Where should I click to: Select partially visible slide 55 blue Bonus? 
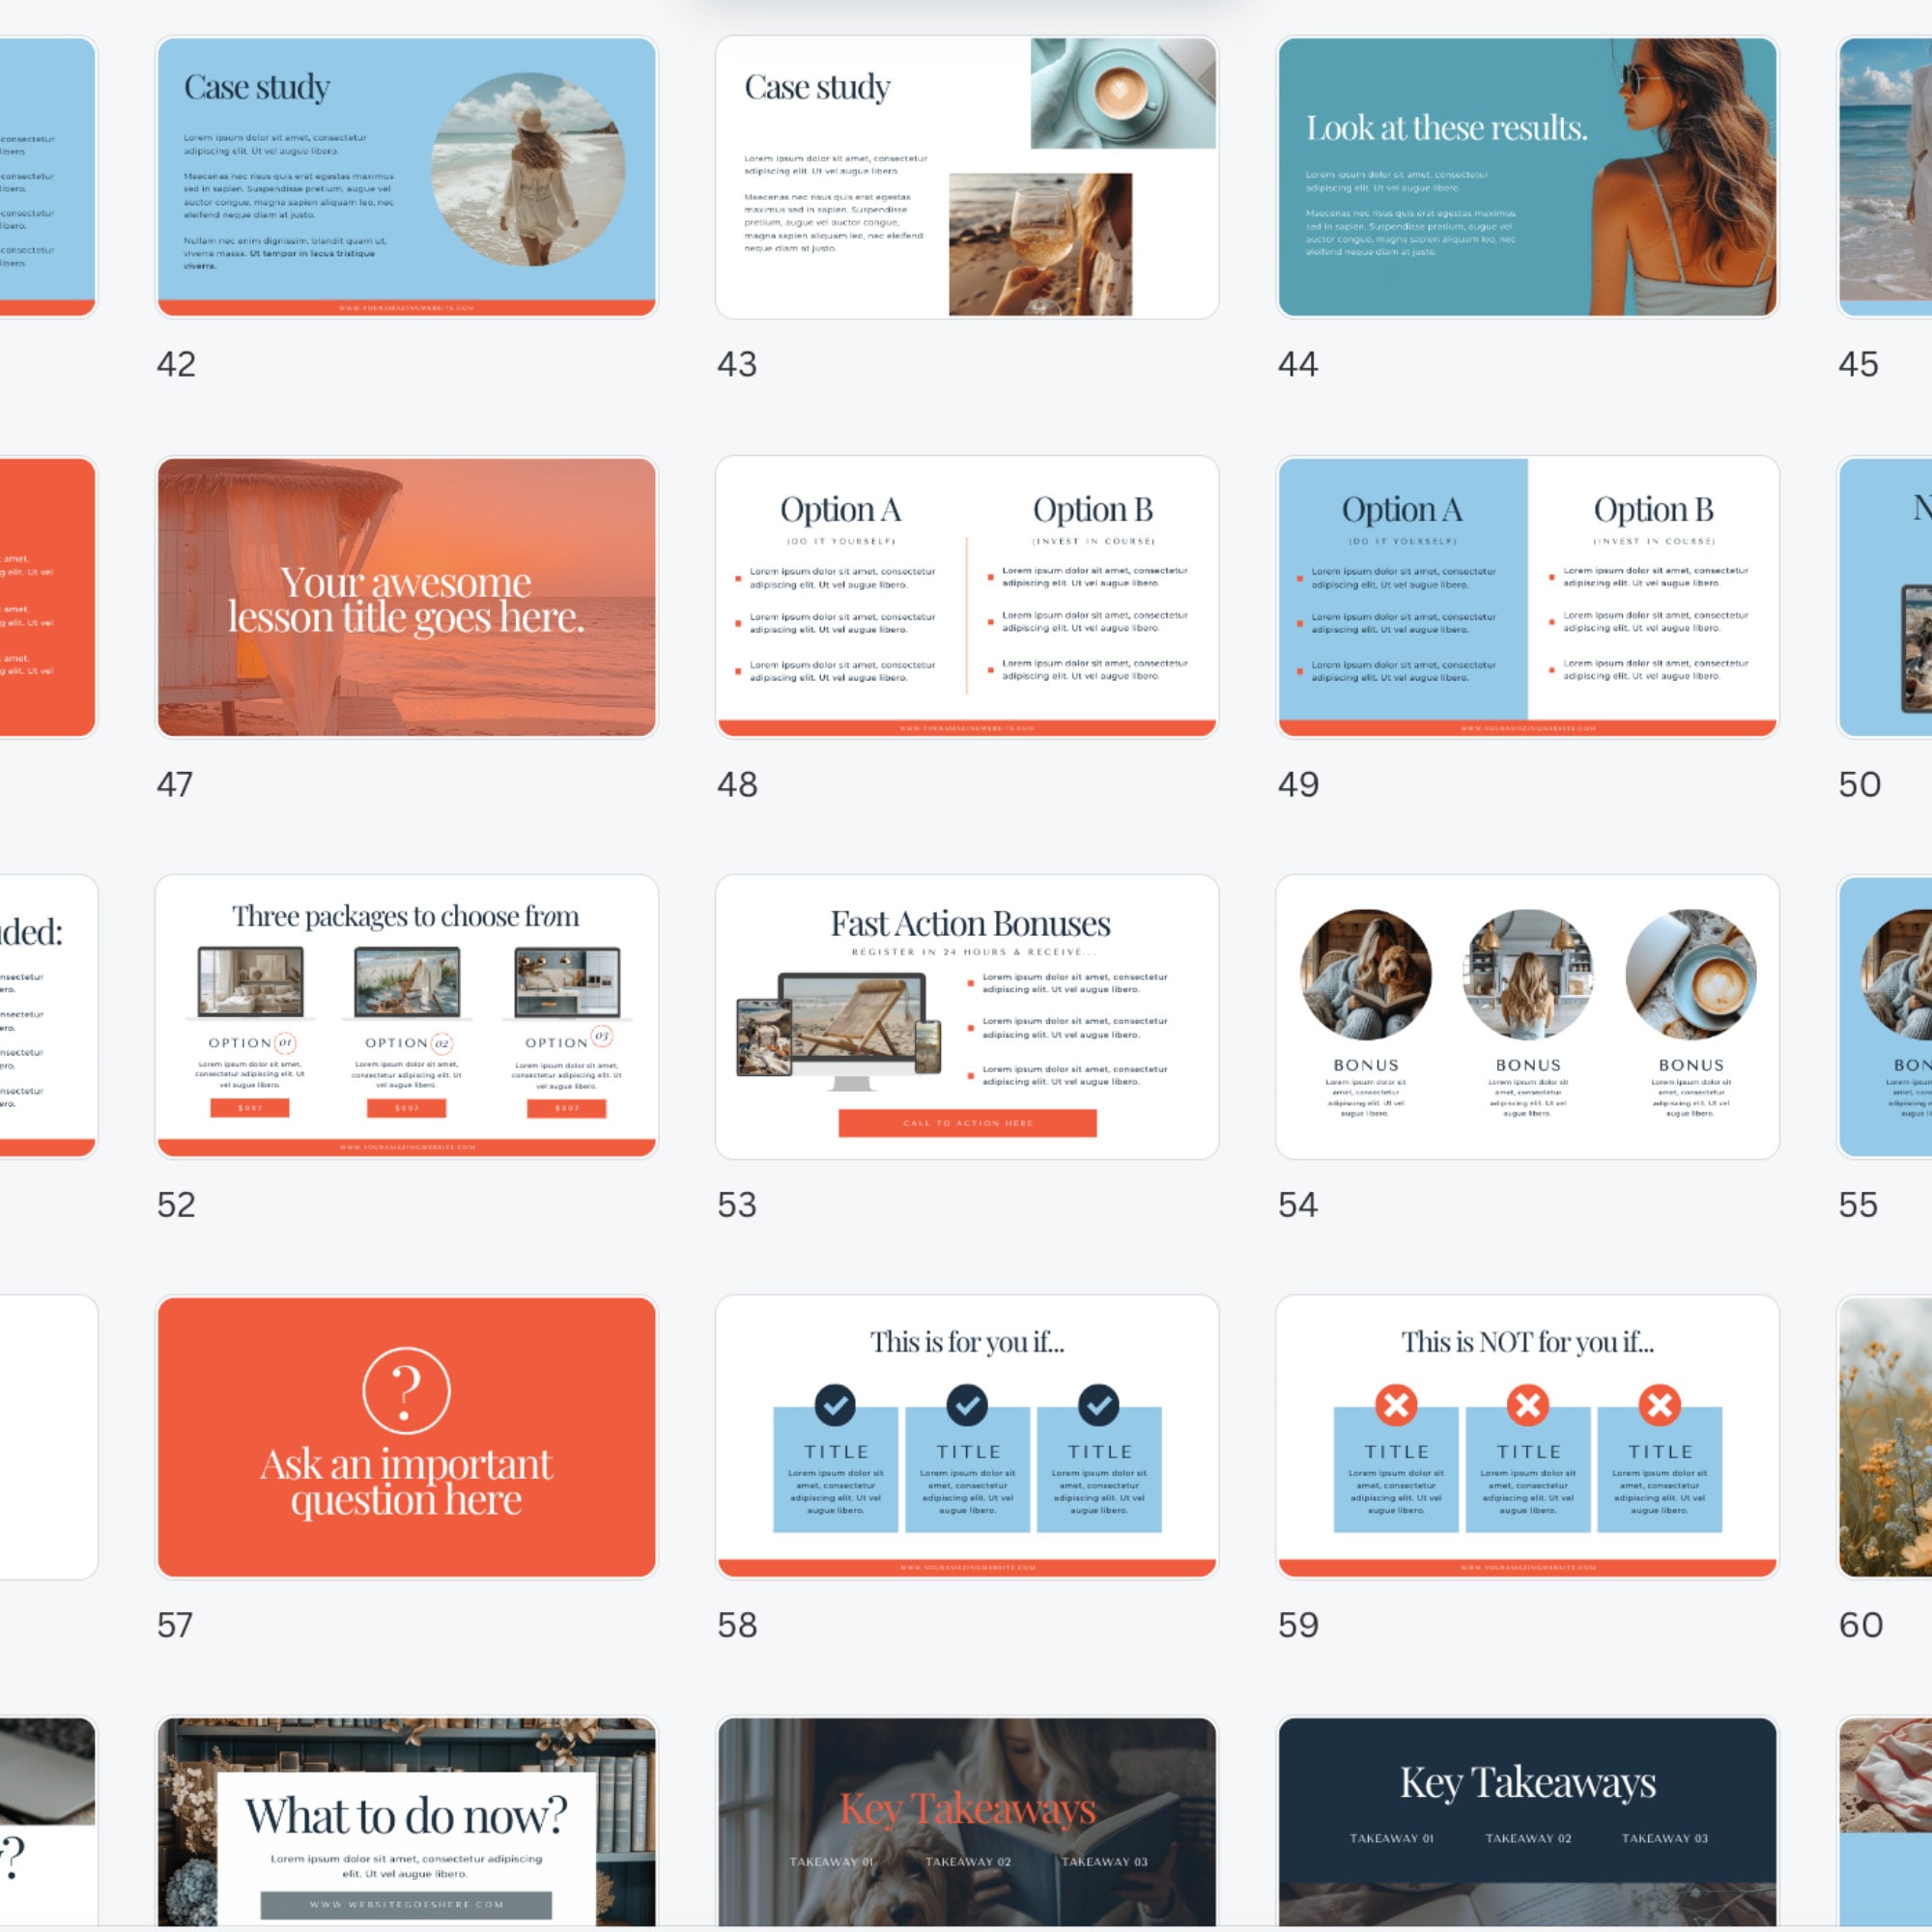1885,1017
